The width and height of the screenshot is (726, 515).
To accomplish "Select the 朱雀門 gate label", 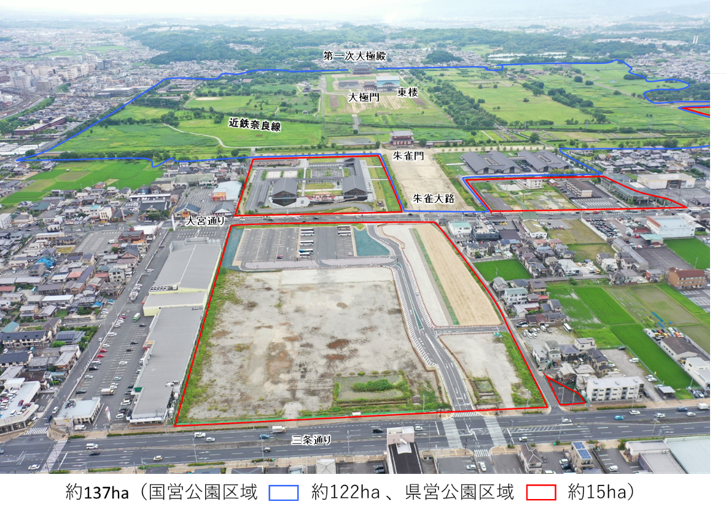I will click(x=408, y=156).
